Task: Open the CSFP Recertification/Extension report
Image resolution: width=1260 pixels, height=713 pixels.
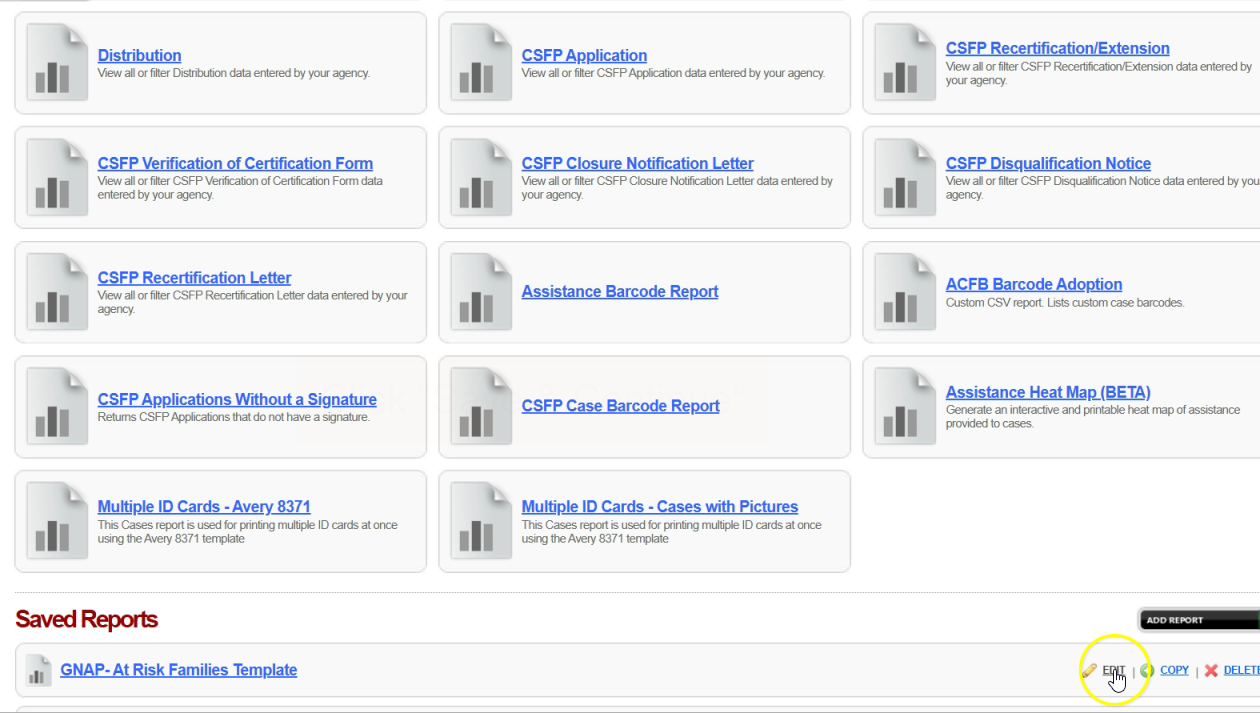Action: coord(1057,48)
